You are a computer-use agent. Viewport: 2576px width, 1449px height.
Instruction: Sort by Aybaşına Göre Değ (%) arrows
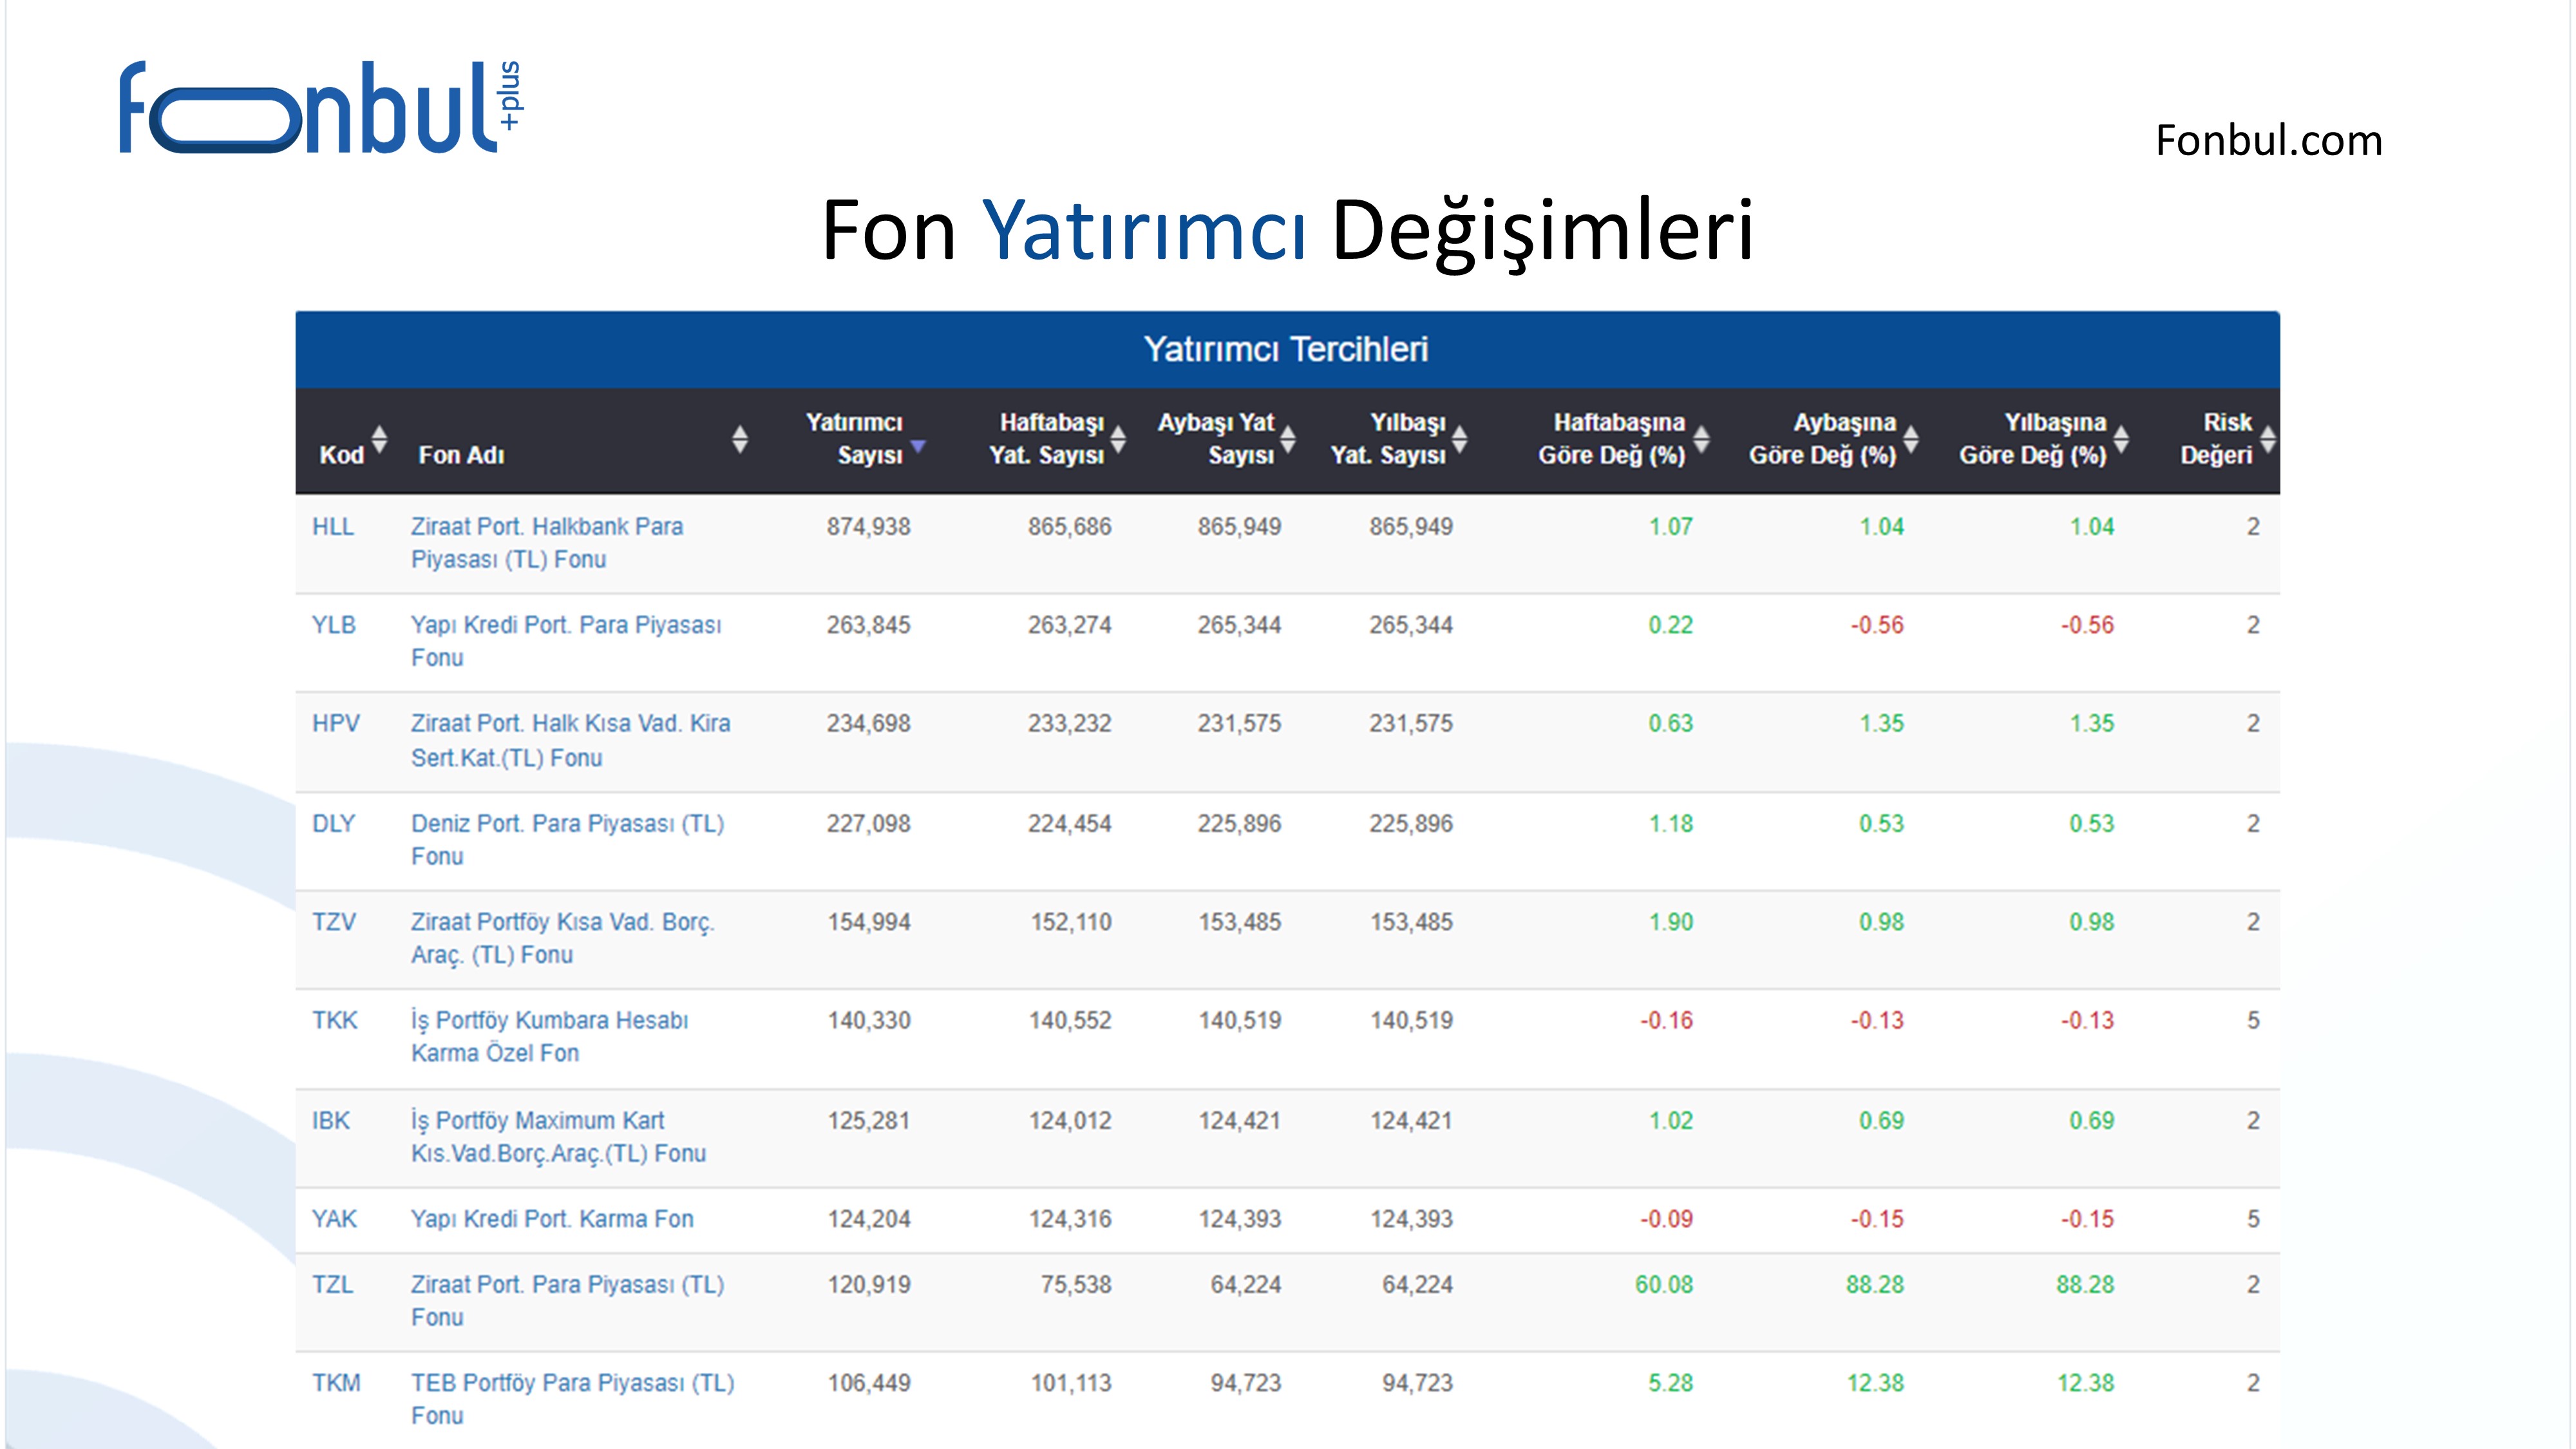point(1911,439)
